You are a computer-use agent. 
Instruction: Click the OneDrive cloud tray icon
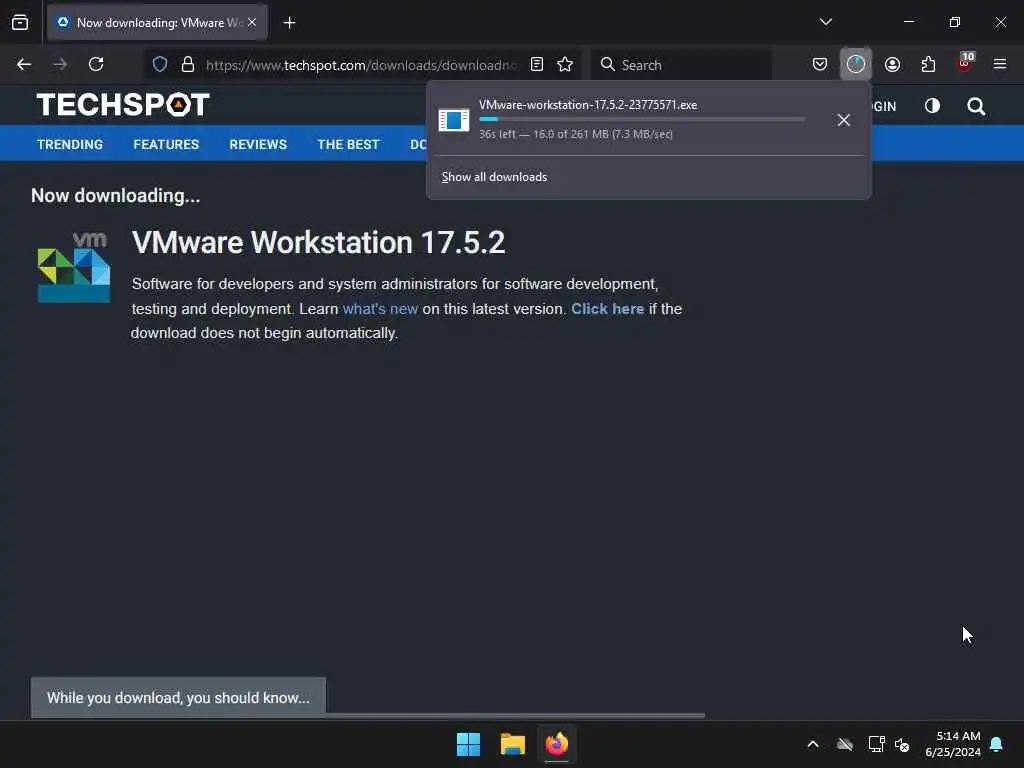[844, 744]
